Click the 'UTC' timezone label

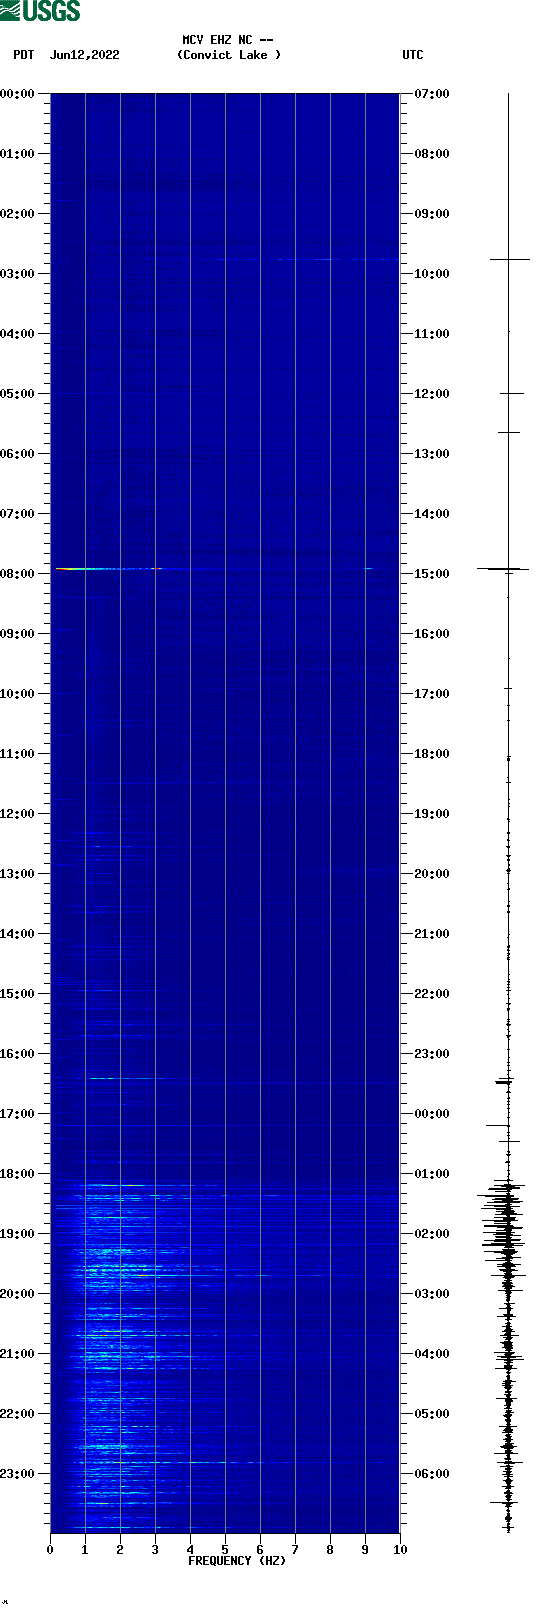point(413,55)
